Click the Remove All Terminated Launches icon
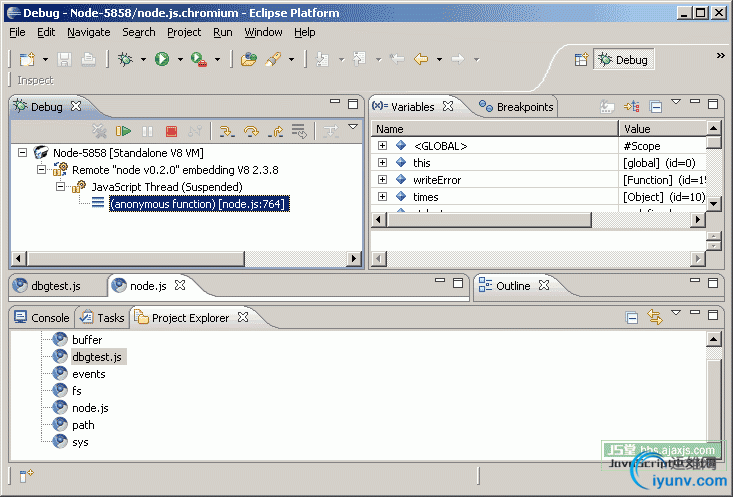Screen dimensions: 733x497 coord(99,131)
